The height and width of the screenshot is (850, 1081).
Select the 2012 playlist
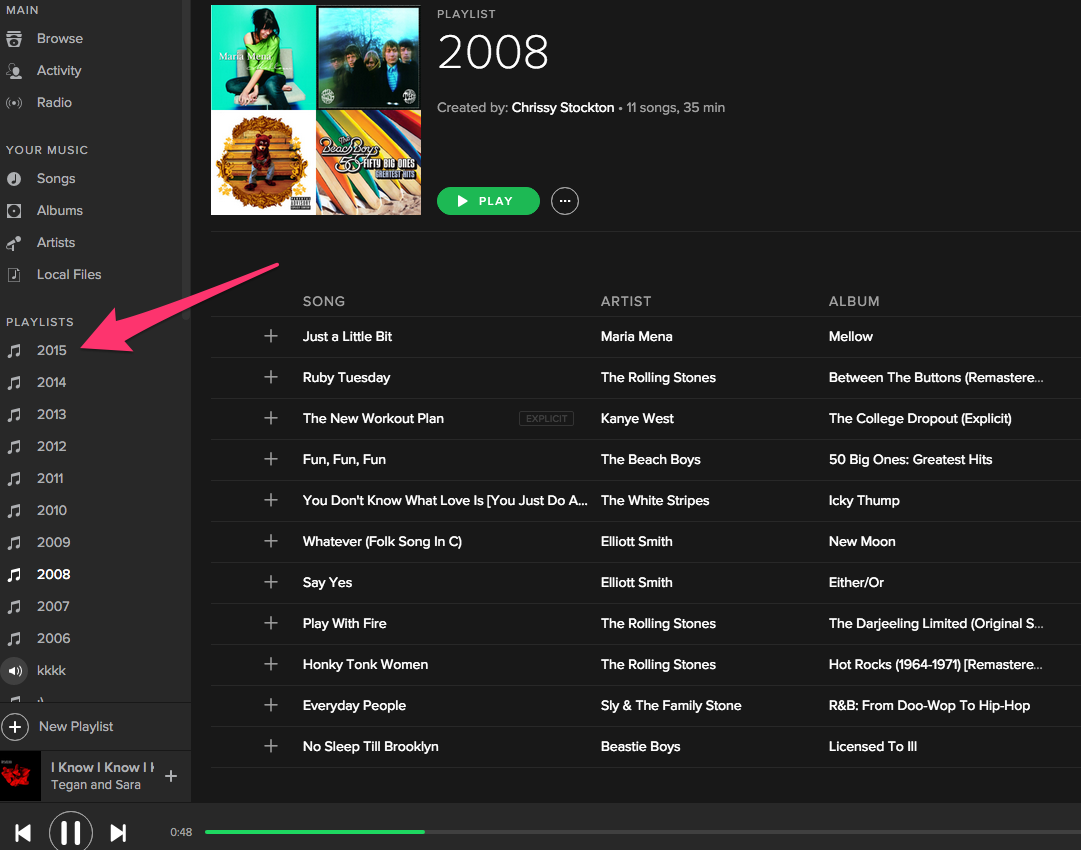coord(52,447)
